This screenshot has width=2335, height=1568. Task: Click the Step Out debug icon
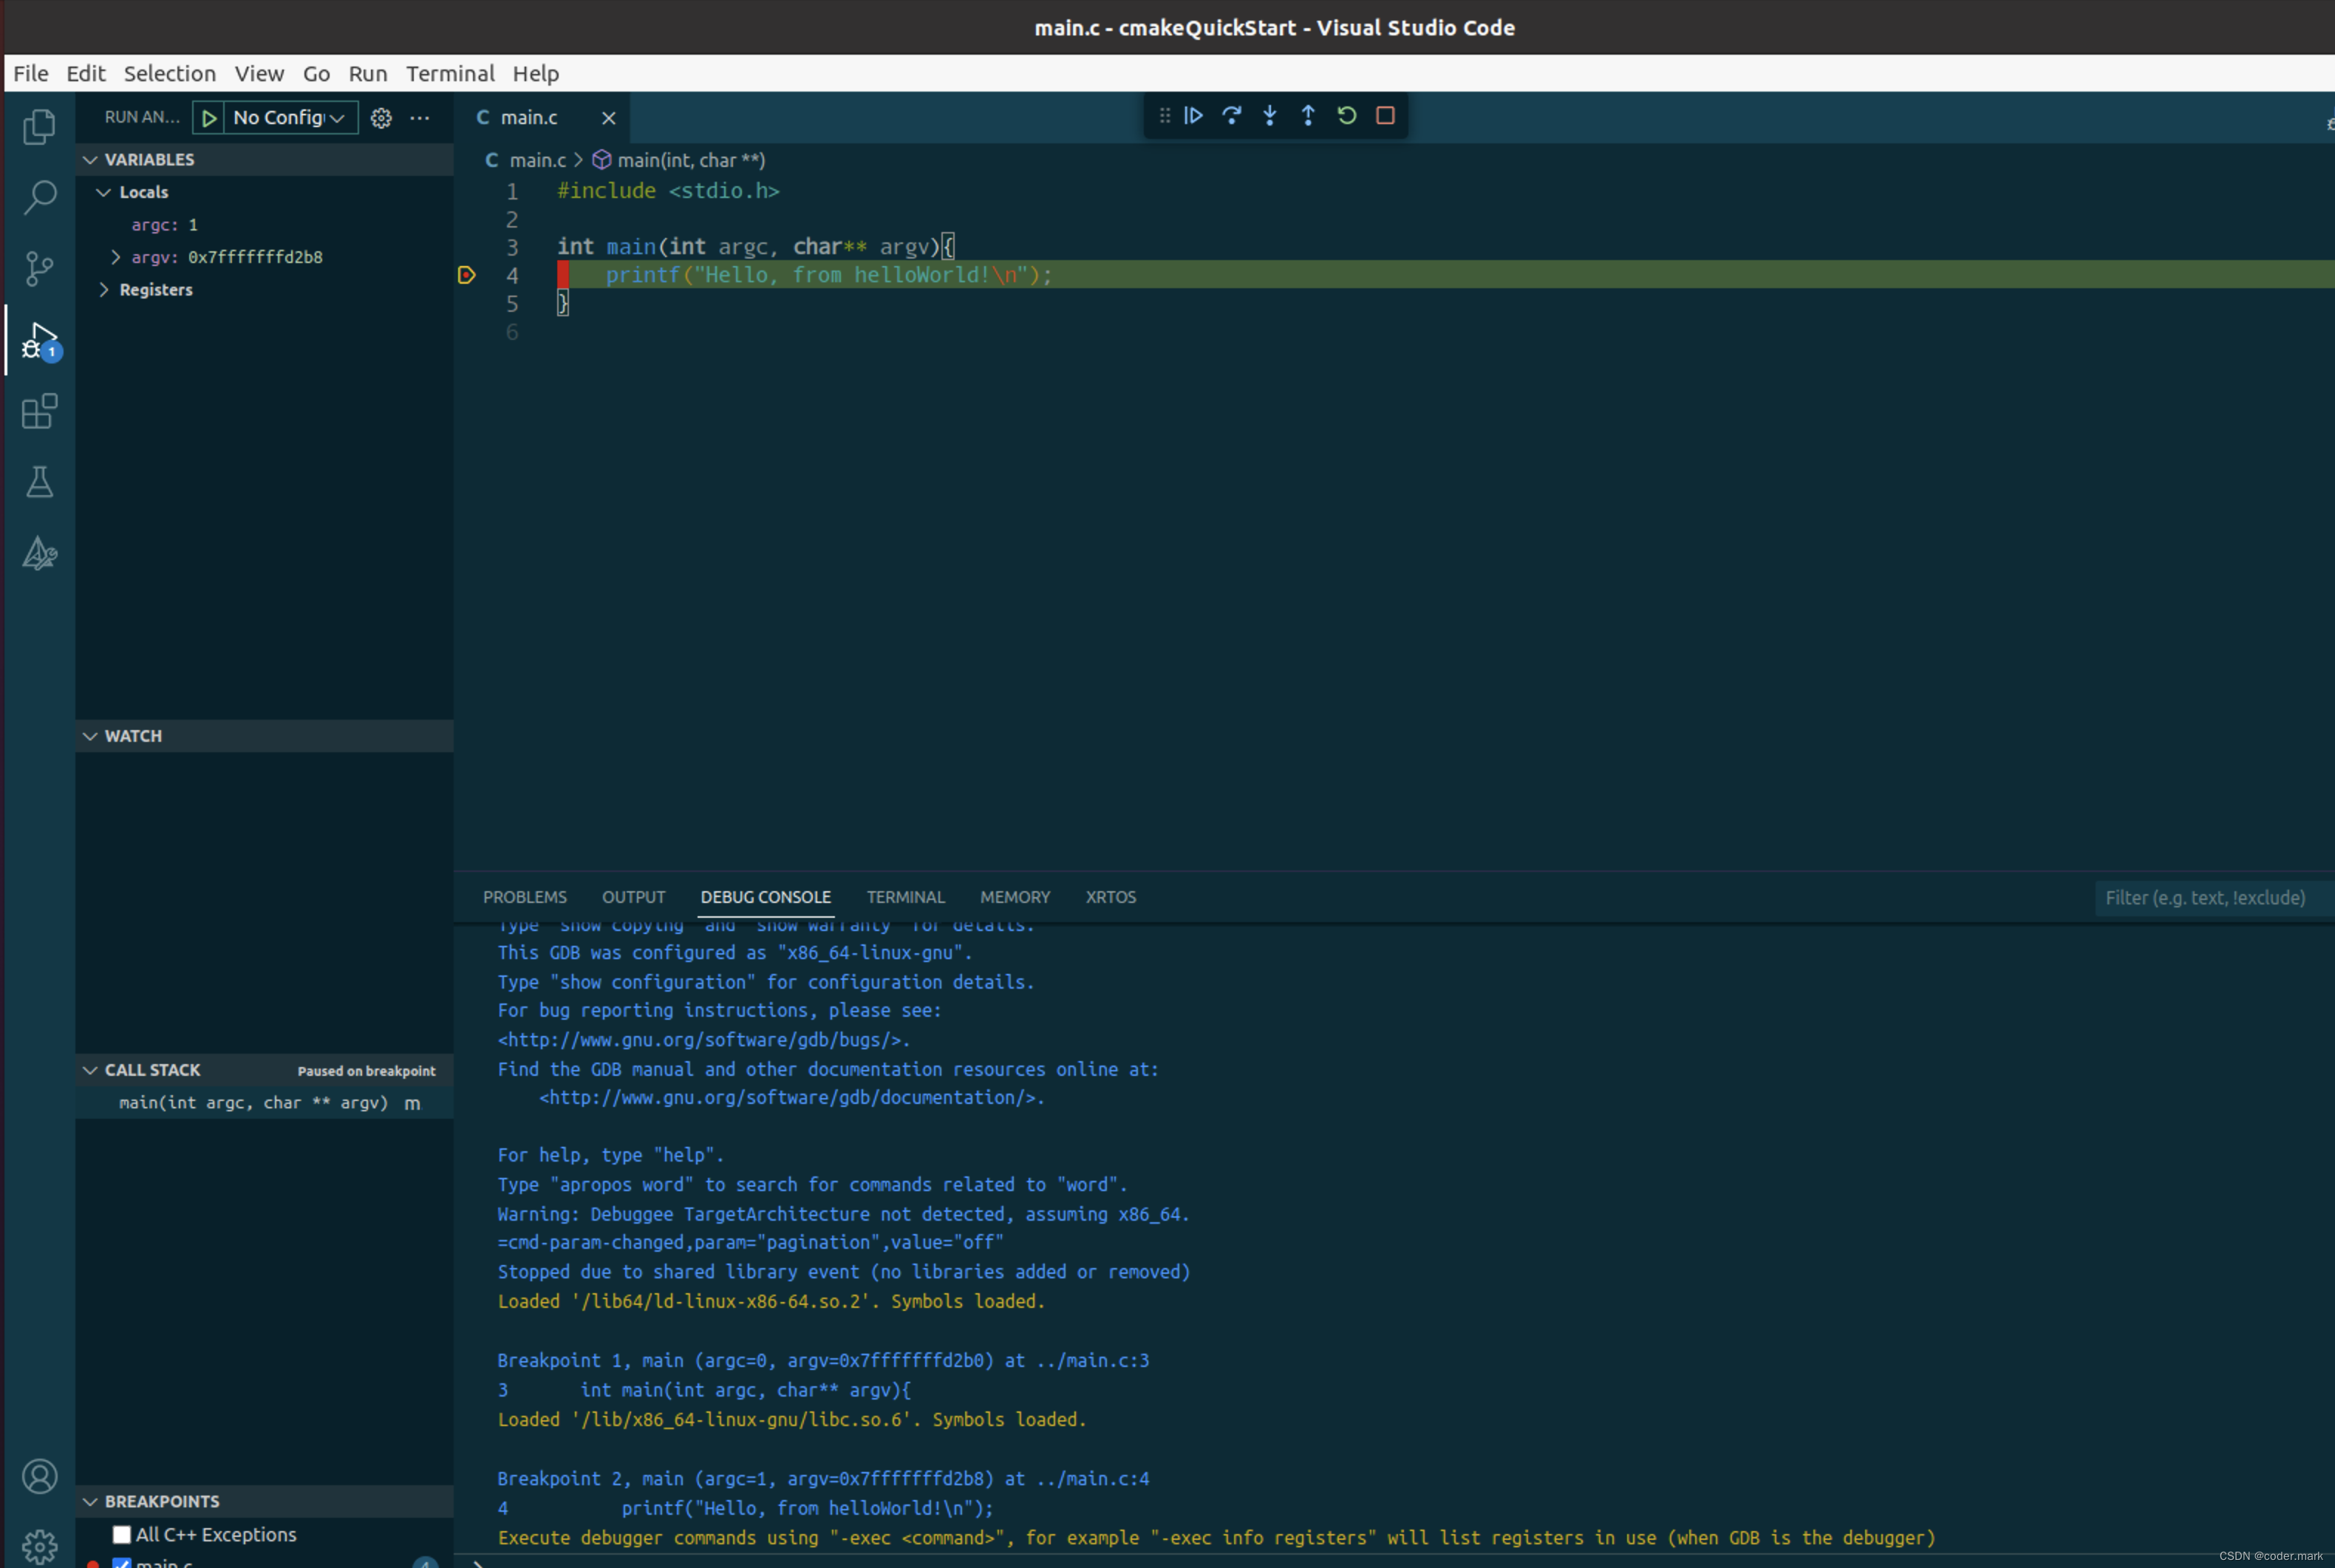1307,116
